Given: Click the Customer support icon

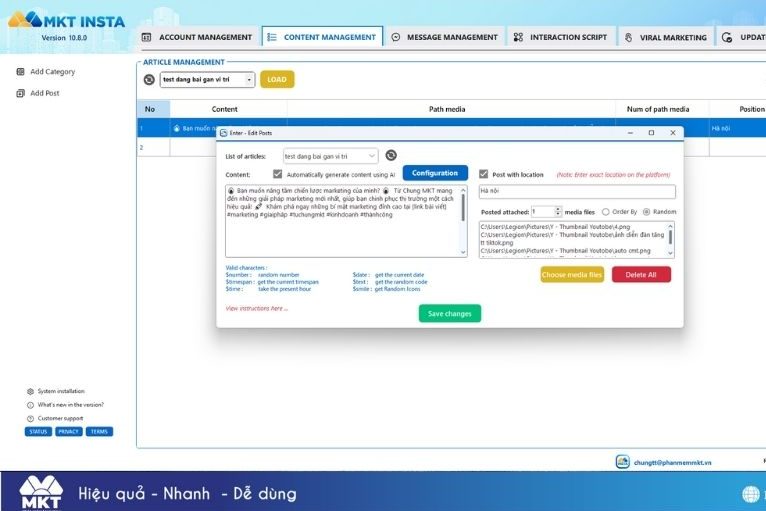Looking at the screenshot, I should pyautogui.click(x=30, y=419).
